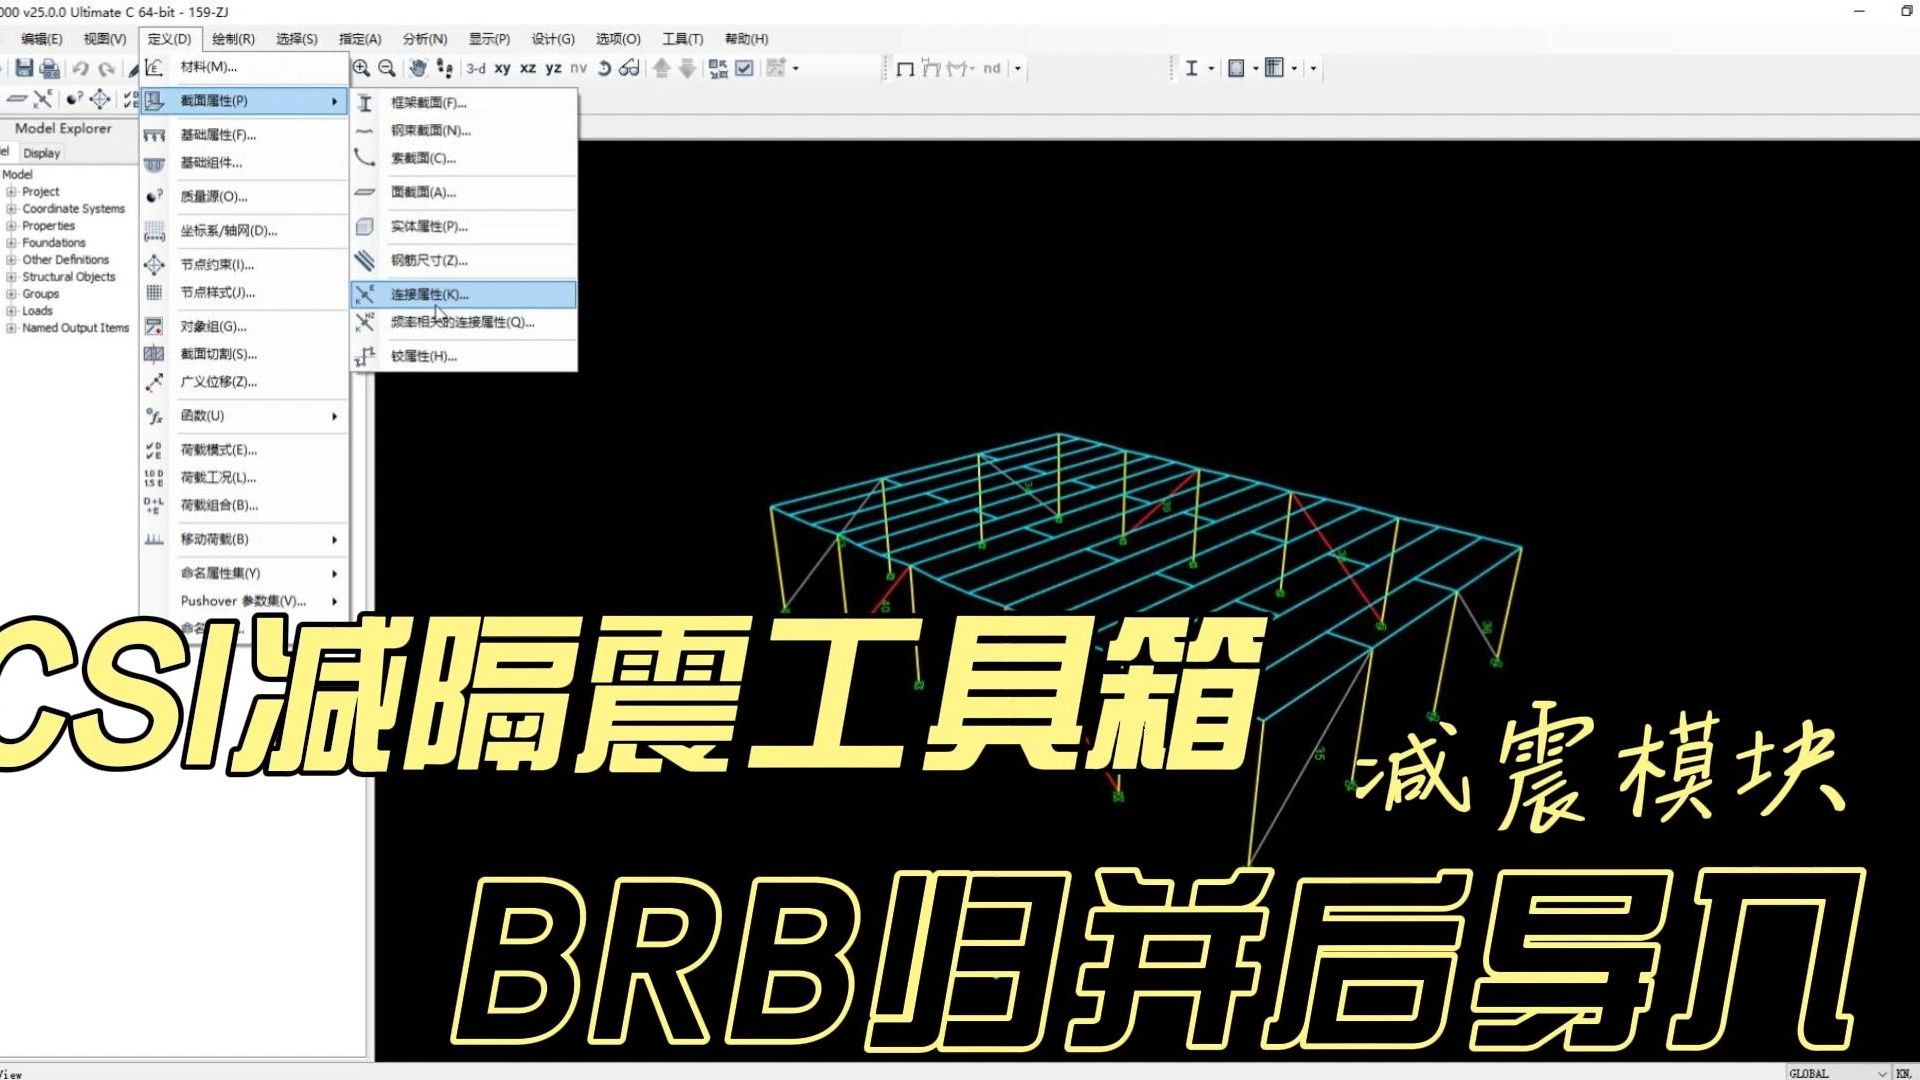This screenshot has height=1080, width=1920.
Task: Click the show undeformed shape frame icon
Action: pos(905,68)
